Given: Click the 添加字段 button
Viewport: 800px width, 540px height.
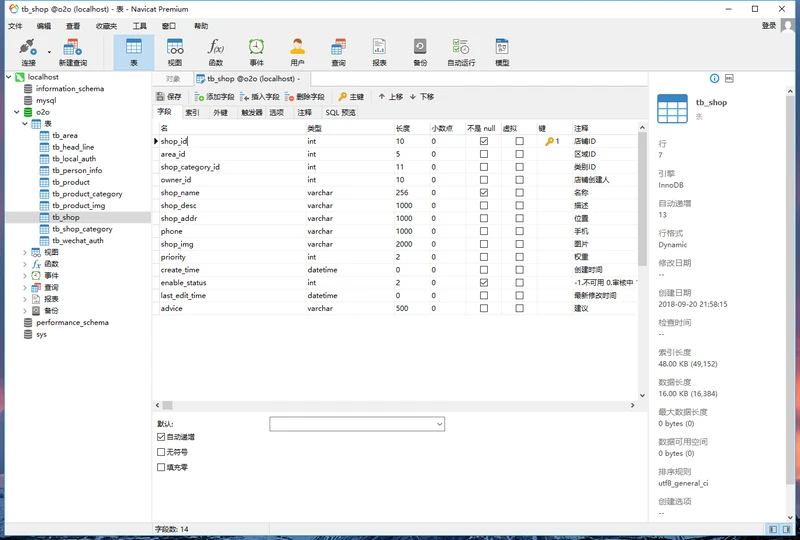Looking at the screenshot, I should click(214, 97).
